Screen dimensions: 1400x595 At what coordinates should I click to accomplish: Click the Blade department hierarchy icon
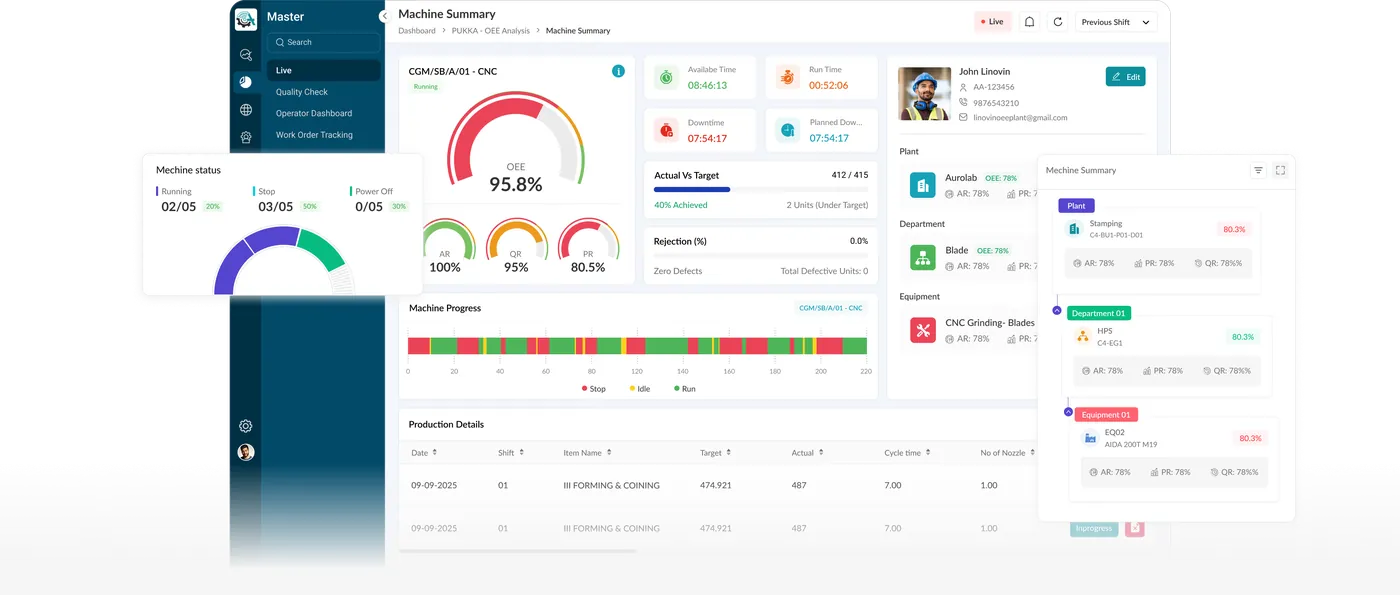click(x=923, y=258)
